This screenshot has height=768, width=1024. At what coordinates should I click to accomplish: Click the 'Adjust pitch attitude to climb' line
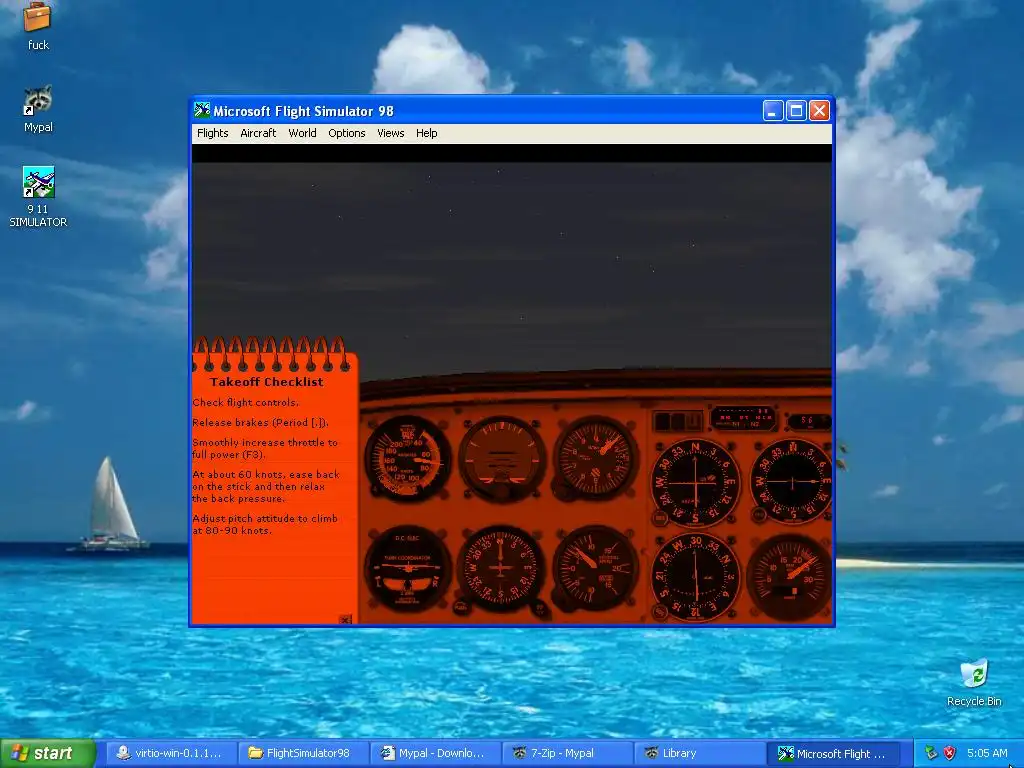(265, 524)
